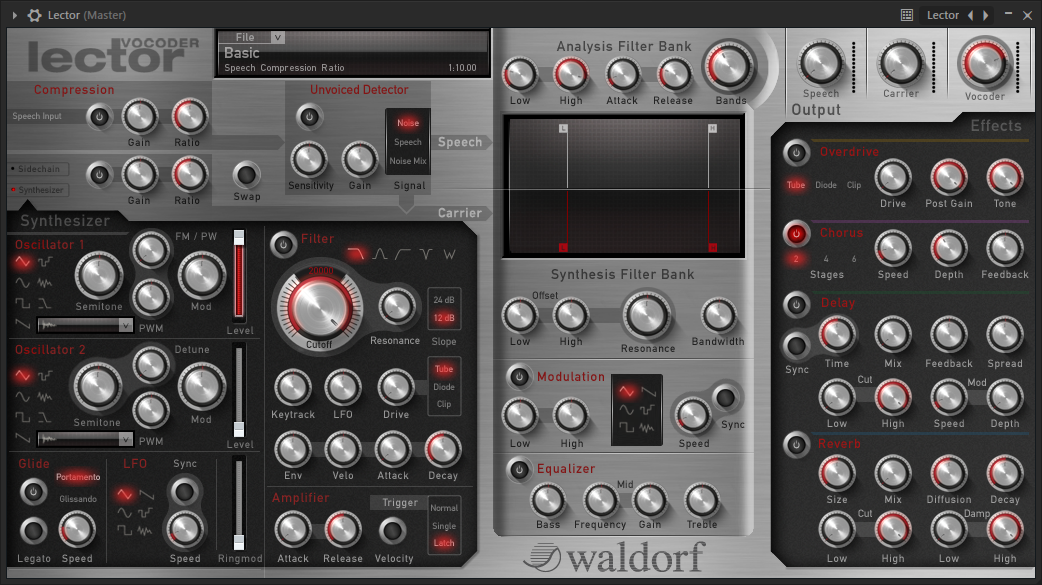Open the plugin settings gear icon

click(34, 15)
